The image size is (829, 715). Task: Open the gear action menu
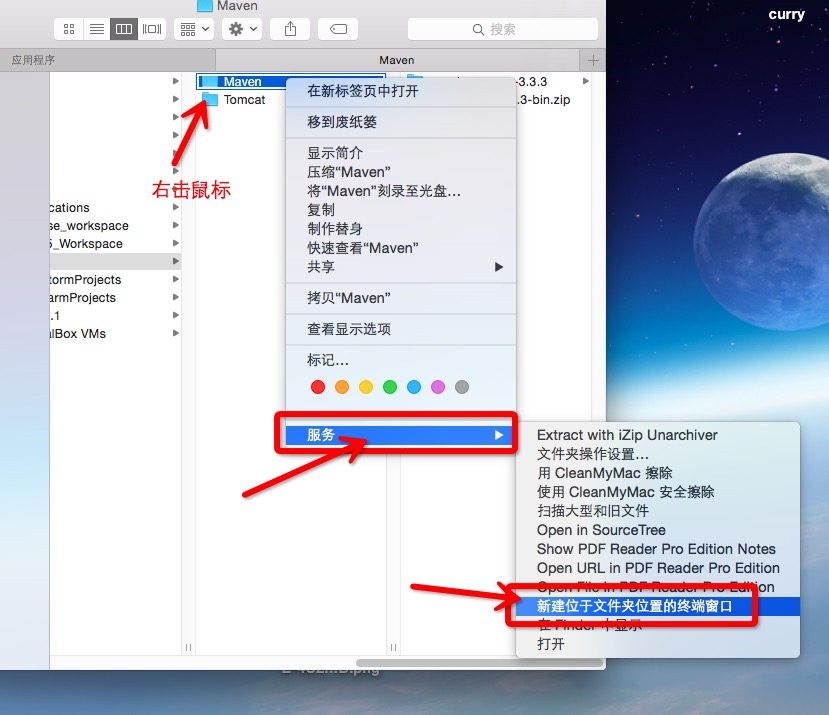pos(242,29)
